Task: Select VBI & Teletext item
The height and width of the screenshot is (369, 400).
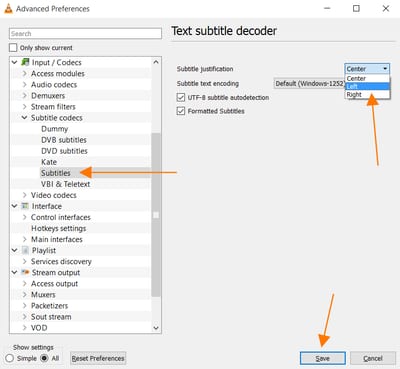Action: [x=66, y=184]
